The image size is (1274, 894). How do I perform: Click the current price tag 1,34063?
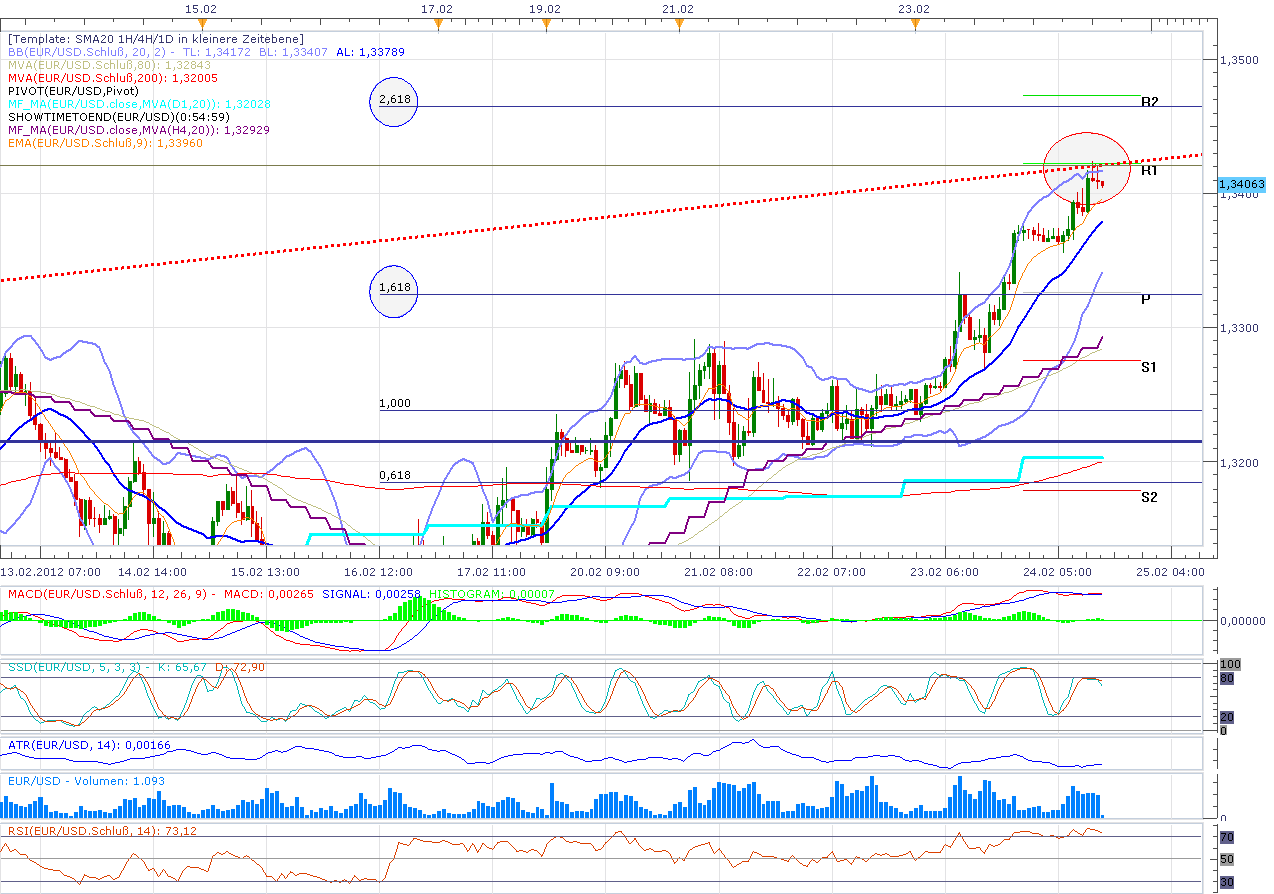[x=1242, y=184]
